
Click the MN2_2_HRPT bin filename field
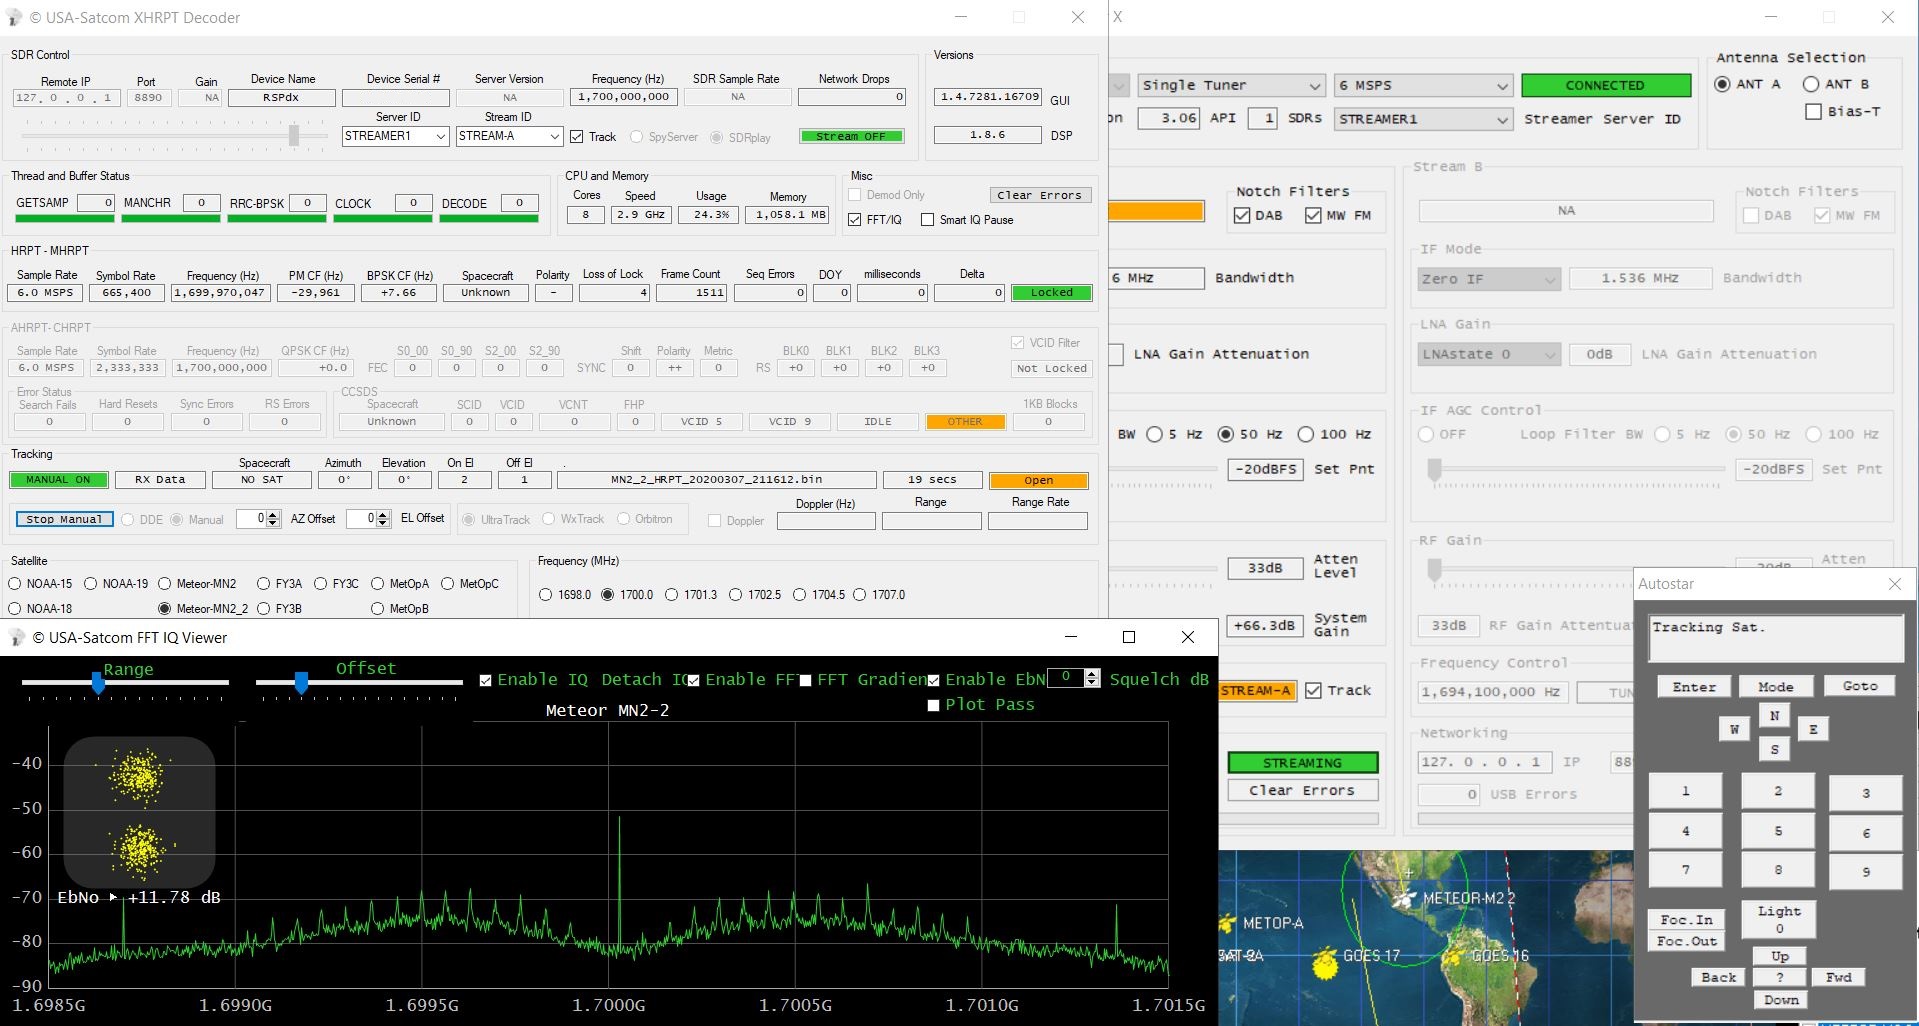pos(716,480)
